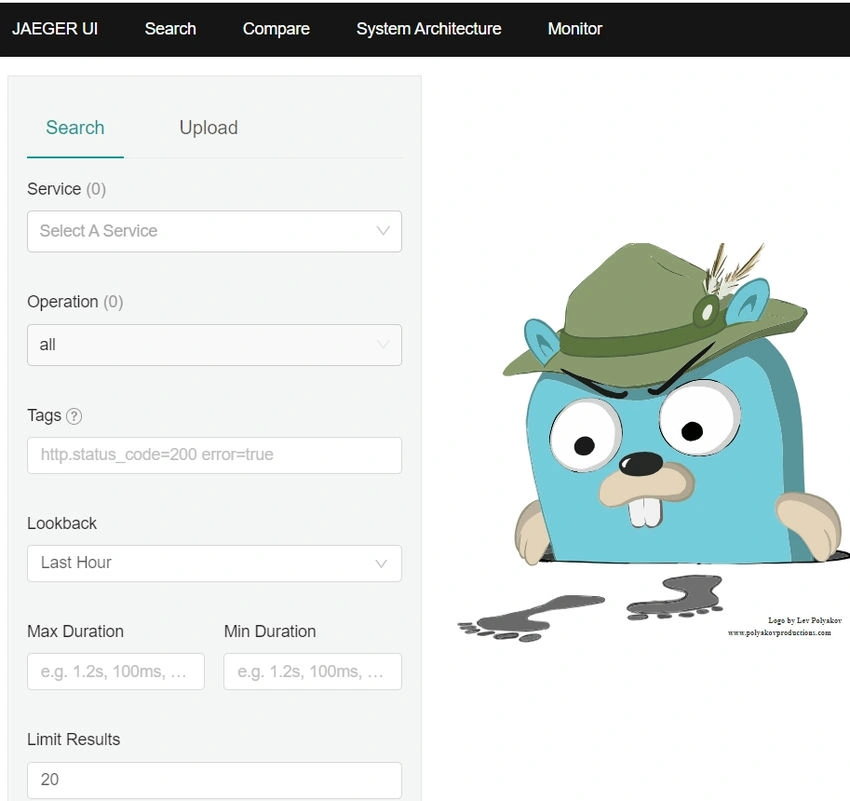Click the Service dropdown chevron arrow
Screen dimensions: 850x801
(x=383, y=231)
